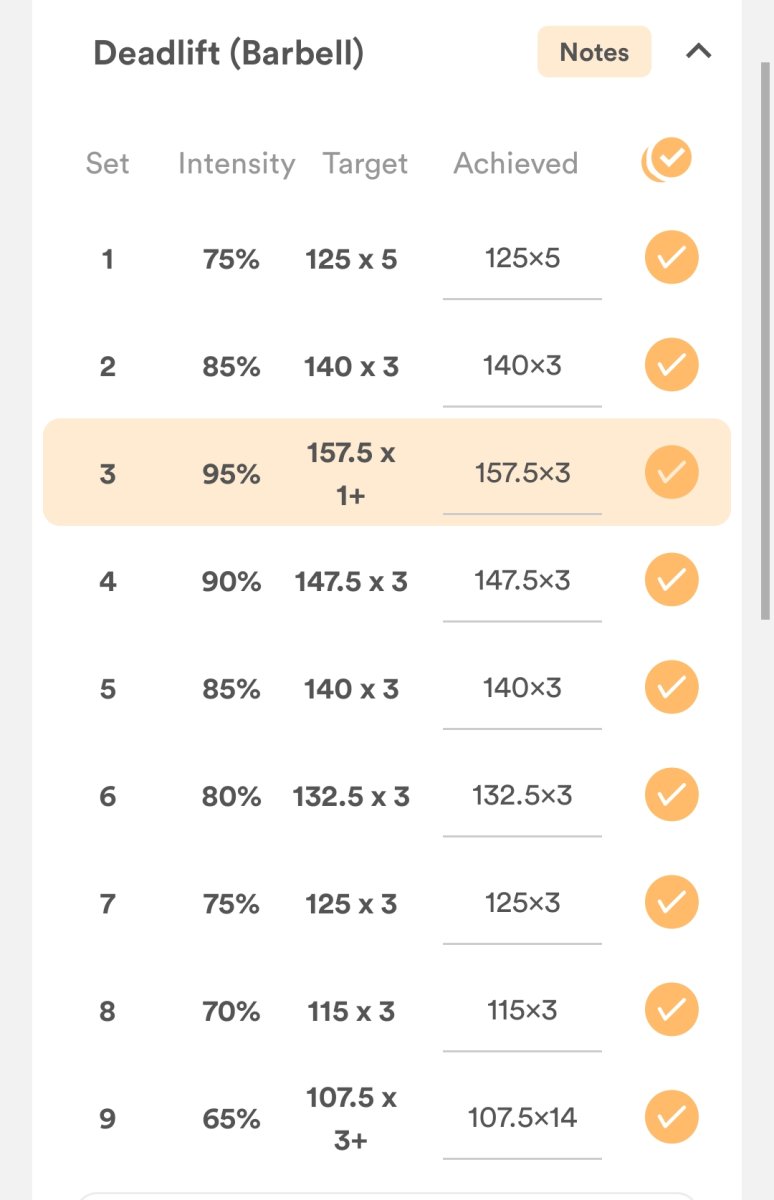This screenshot has height=1200, width=774.
Task: Tap set 8 check circle icon
Action: (671, 1010)
